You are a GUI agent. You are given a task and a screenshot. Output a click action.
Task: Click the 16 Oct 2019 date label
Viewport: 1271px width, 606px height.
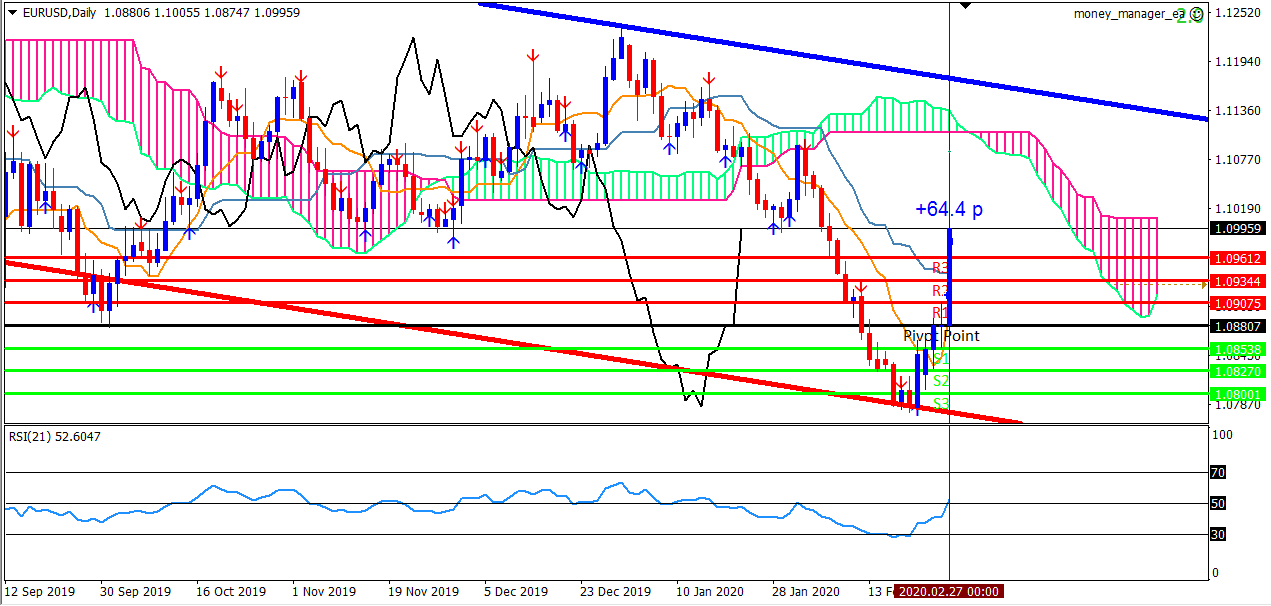click(x=230, y=591)
